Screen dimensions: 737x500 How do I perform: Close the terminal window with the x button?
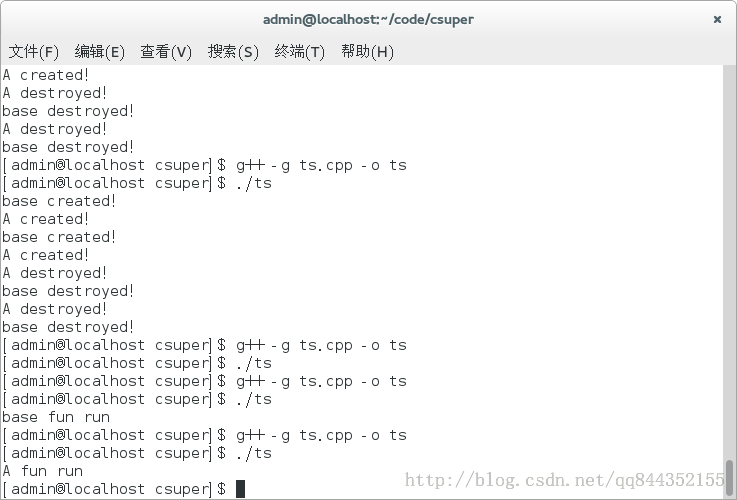(x=717, y=19)
